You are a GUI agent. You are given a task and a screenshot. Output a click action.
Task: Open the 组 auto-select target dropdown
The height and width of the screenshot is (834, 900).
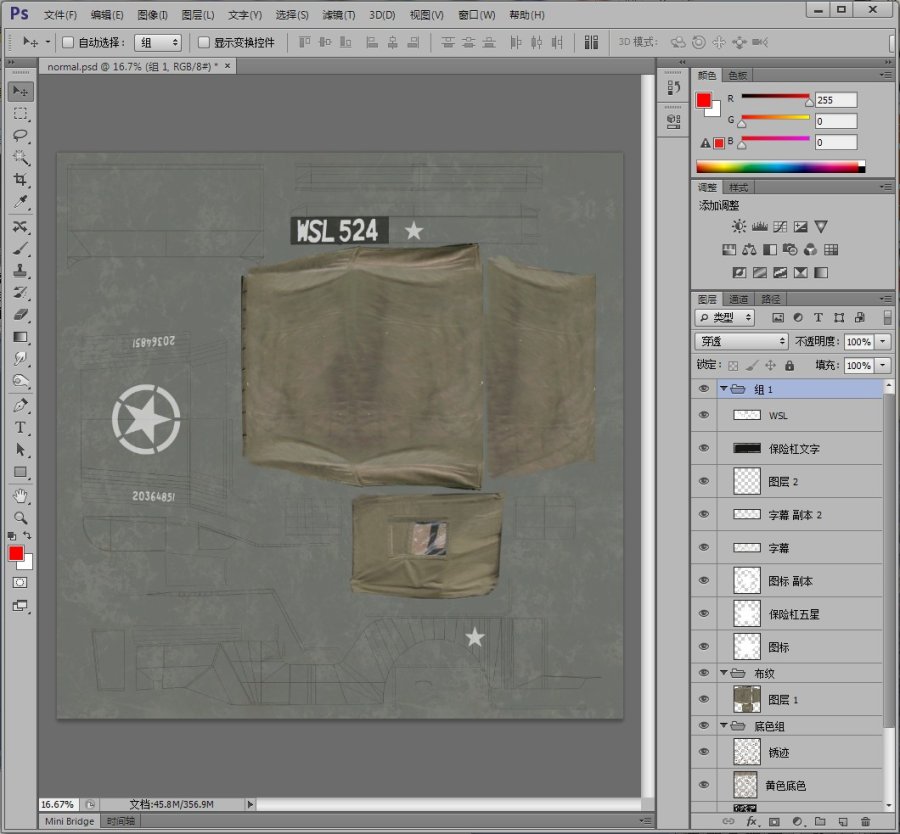pos(160,43)
